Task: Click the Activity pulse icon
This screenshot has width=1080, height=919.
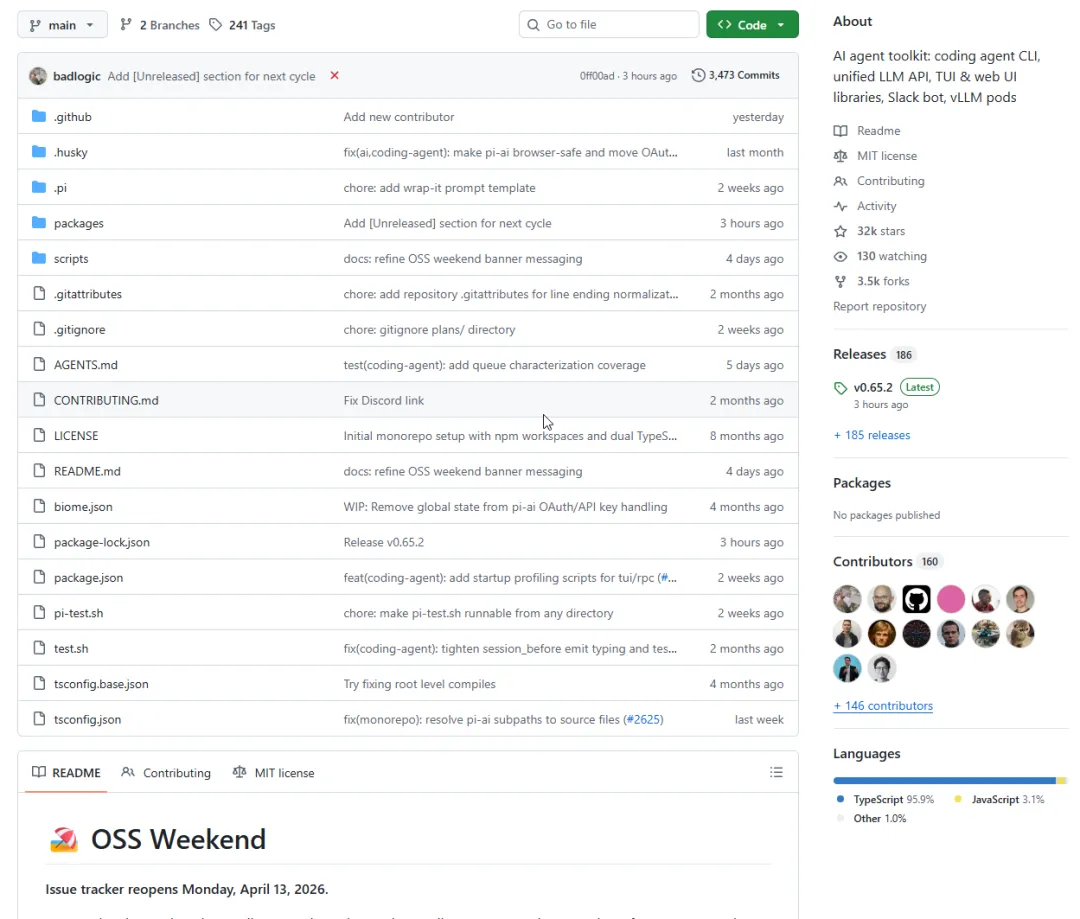Action: click(840, 206)
